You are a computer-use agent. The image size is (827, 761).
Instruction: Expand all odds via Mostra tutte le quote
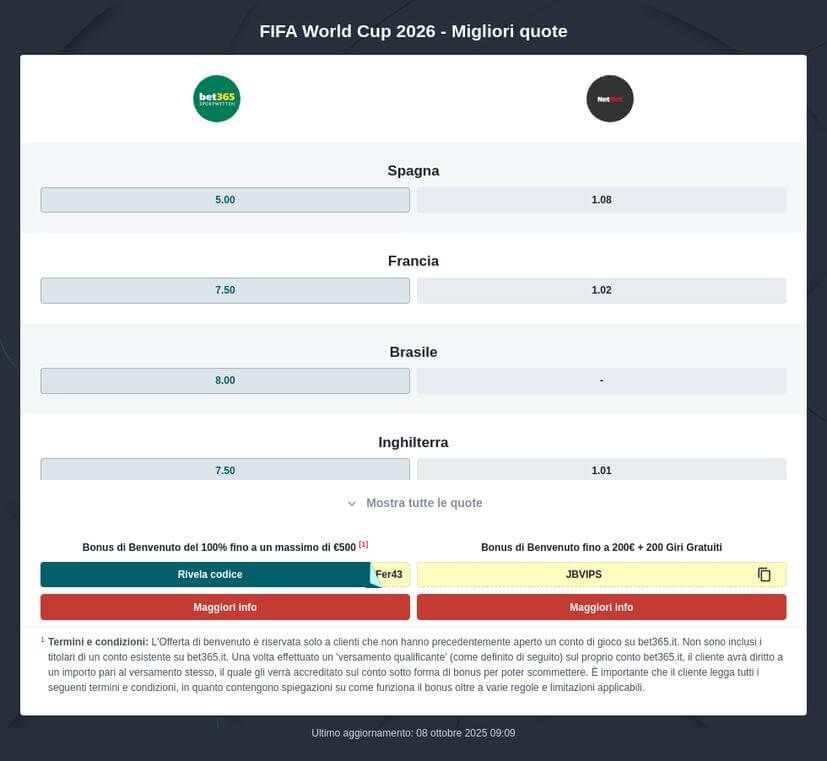coord(424,503)
